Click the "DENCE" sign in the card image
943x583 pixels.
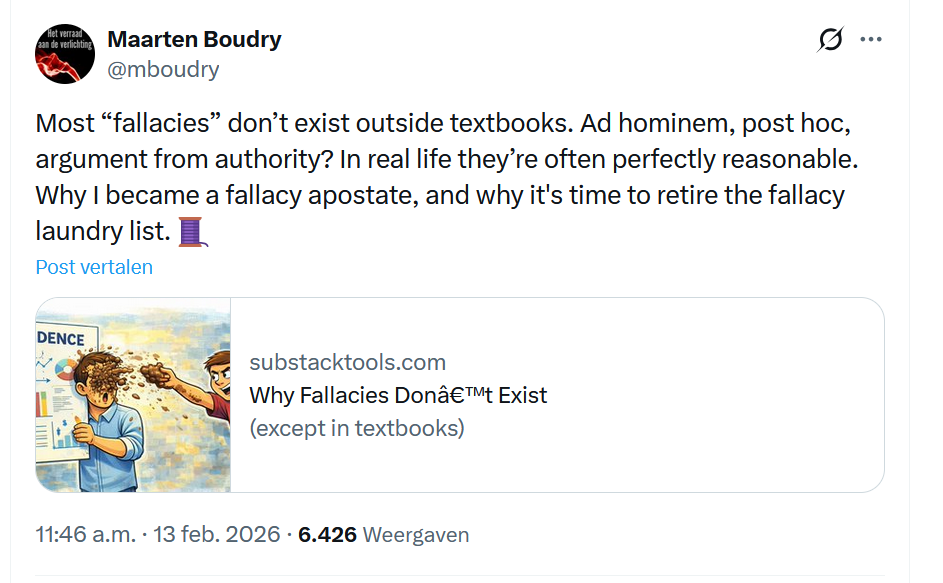(62, 339)
